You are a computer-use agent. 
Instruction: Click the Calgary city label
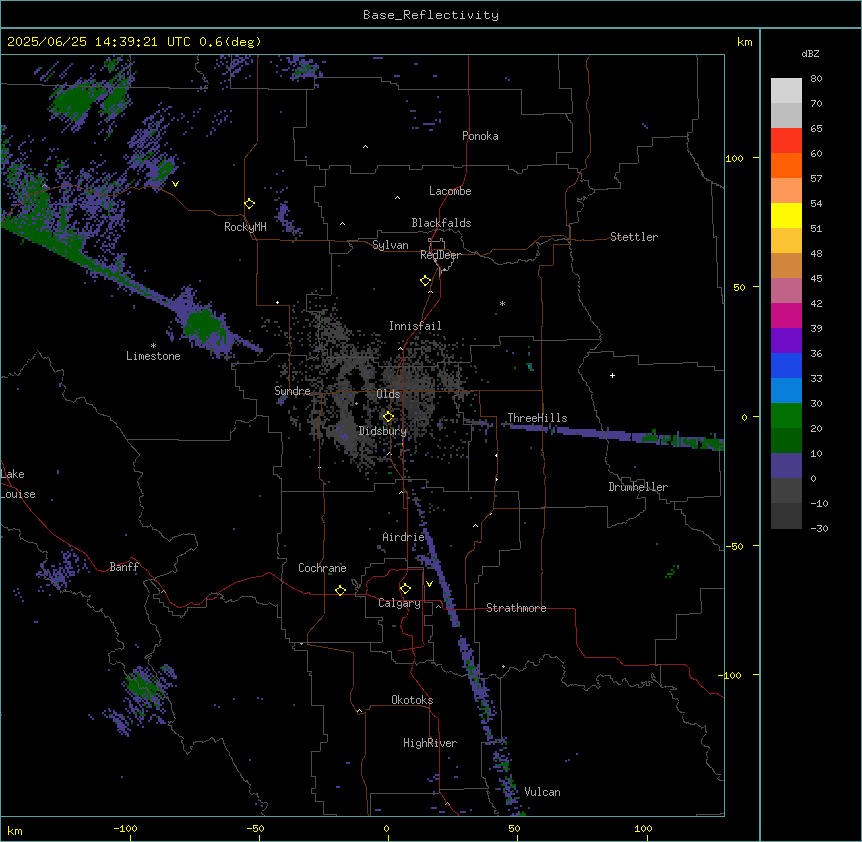tap(399, 603)
